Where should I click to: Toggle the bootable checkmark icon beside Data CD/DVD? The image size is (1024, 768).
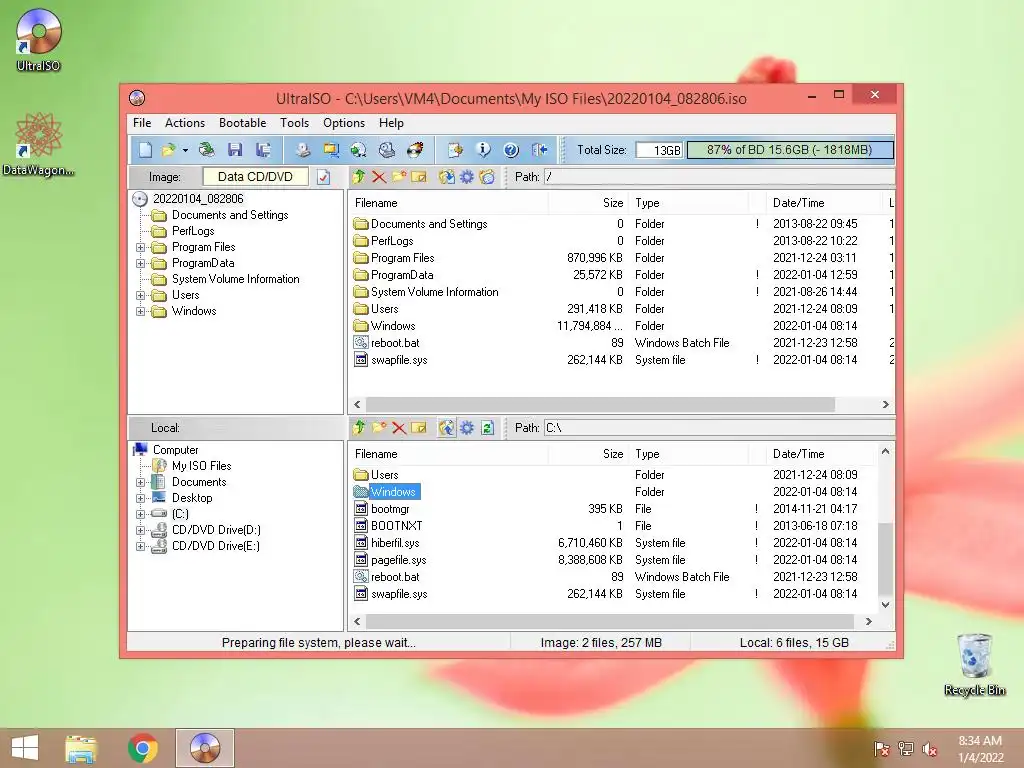tap(323, 177)
